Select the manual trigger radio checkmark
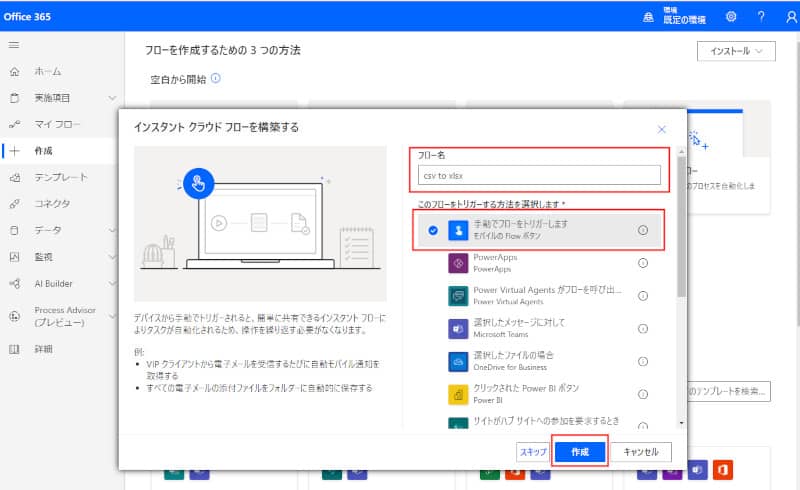Screen dimensions: 800x490 click(433, 230)
